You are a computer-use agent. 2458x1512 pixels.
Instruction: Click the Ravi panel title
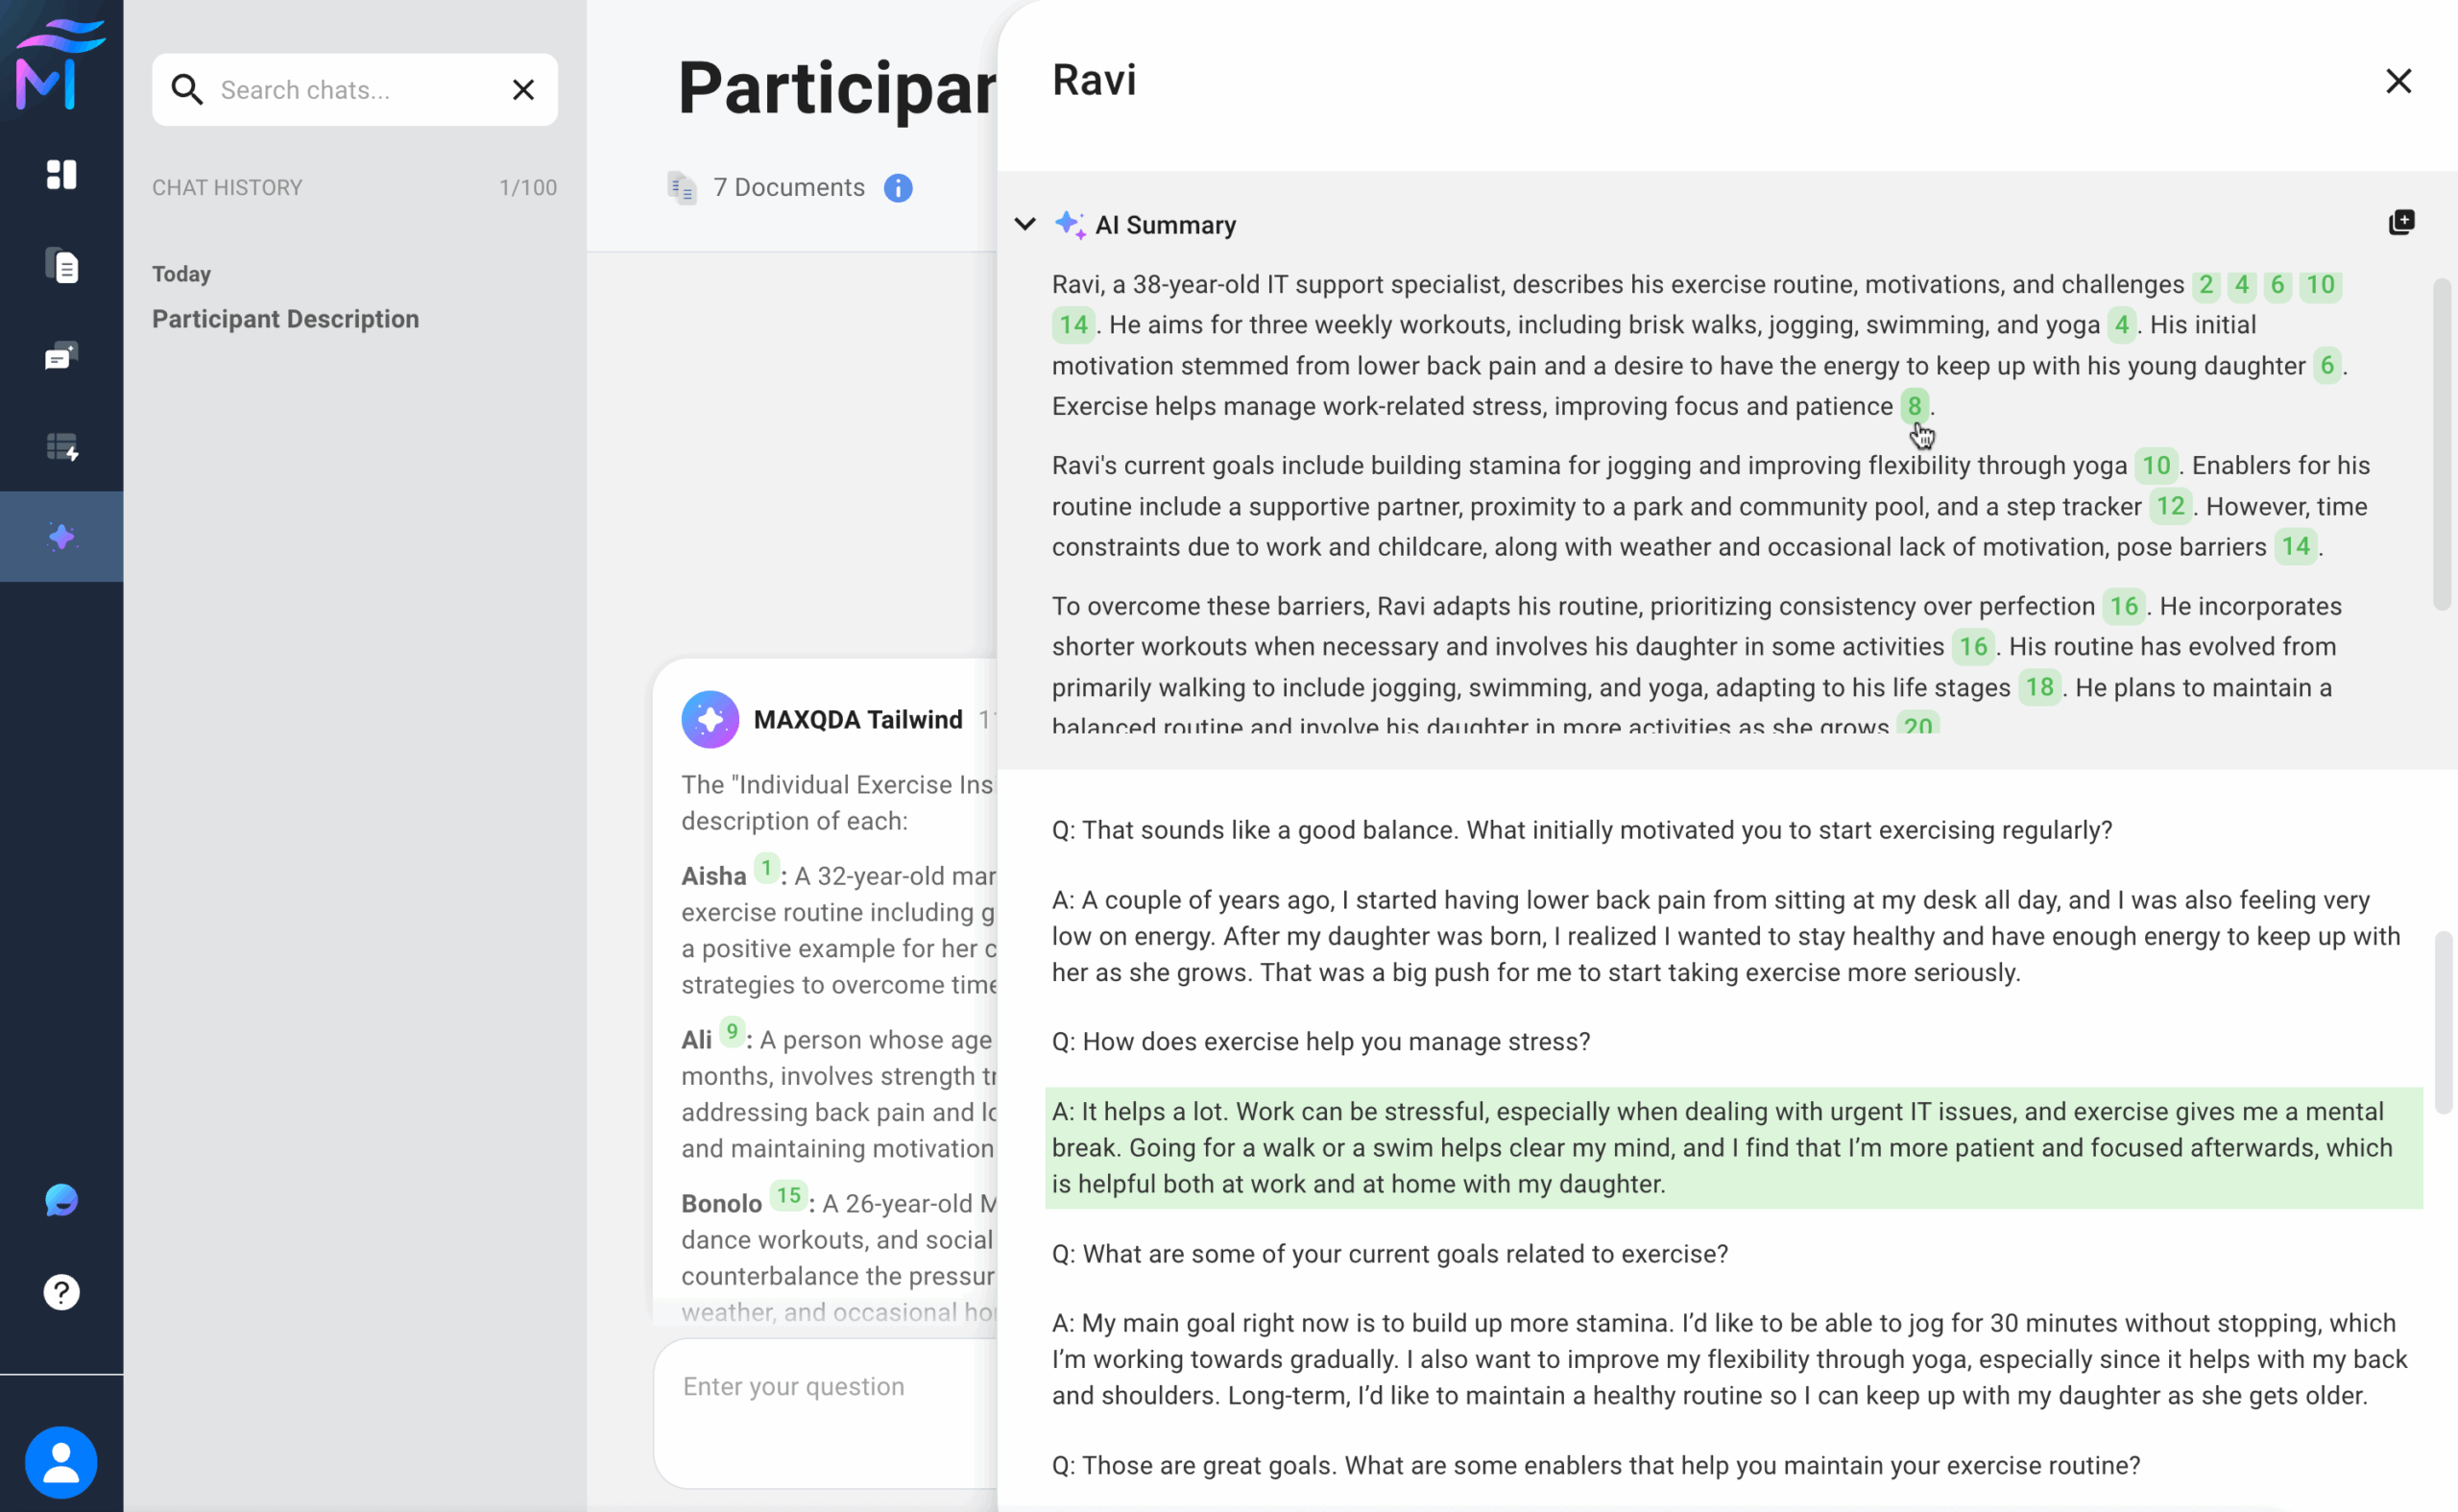point(1094,80)
